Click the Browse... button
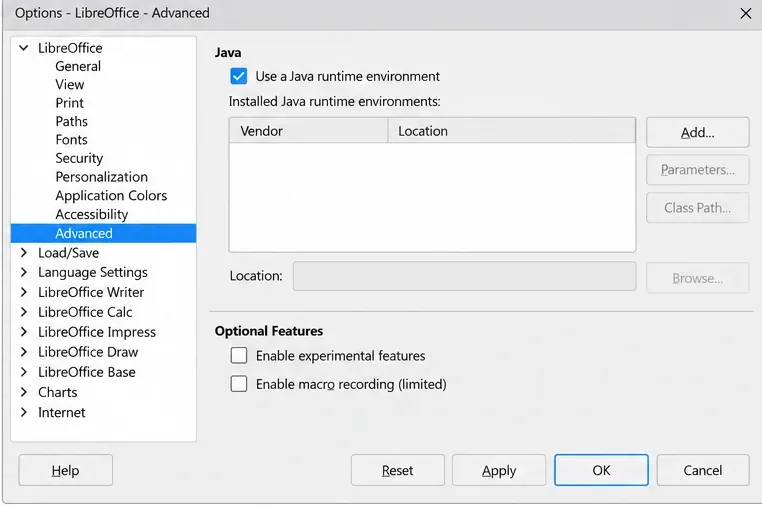 697,278
